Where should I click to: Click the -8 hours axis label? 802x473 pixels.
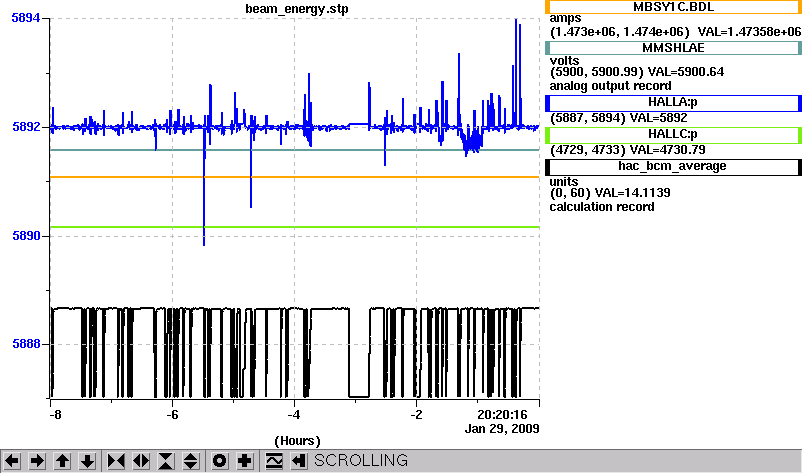coord(55,415)
